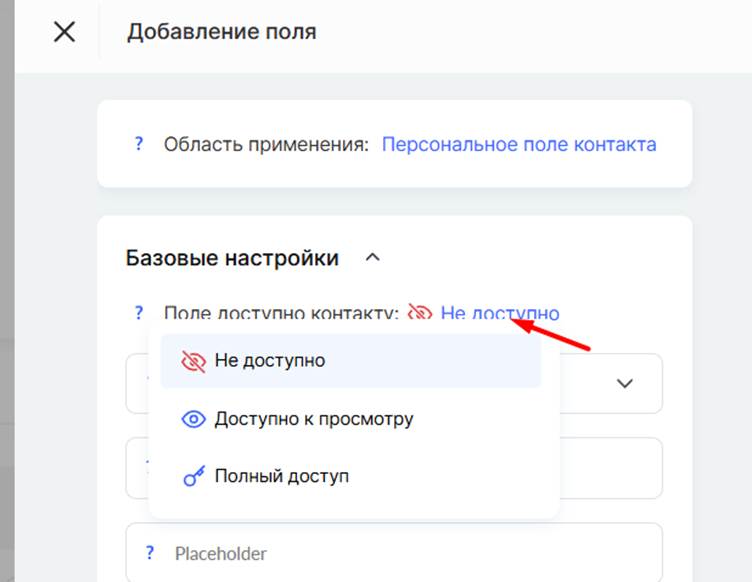Close the Добавление поля panel
Screen dimensions: 752x582
64,32
